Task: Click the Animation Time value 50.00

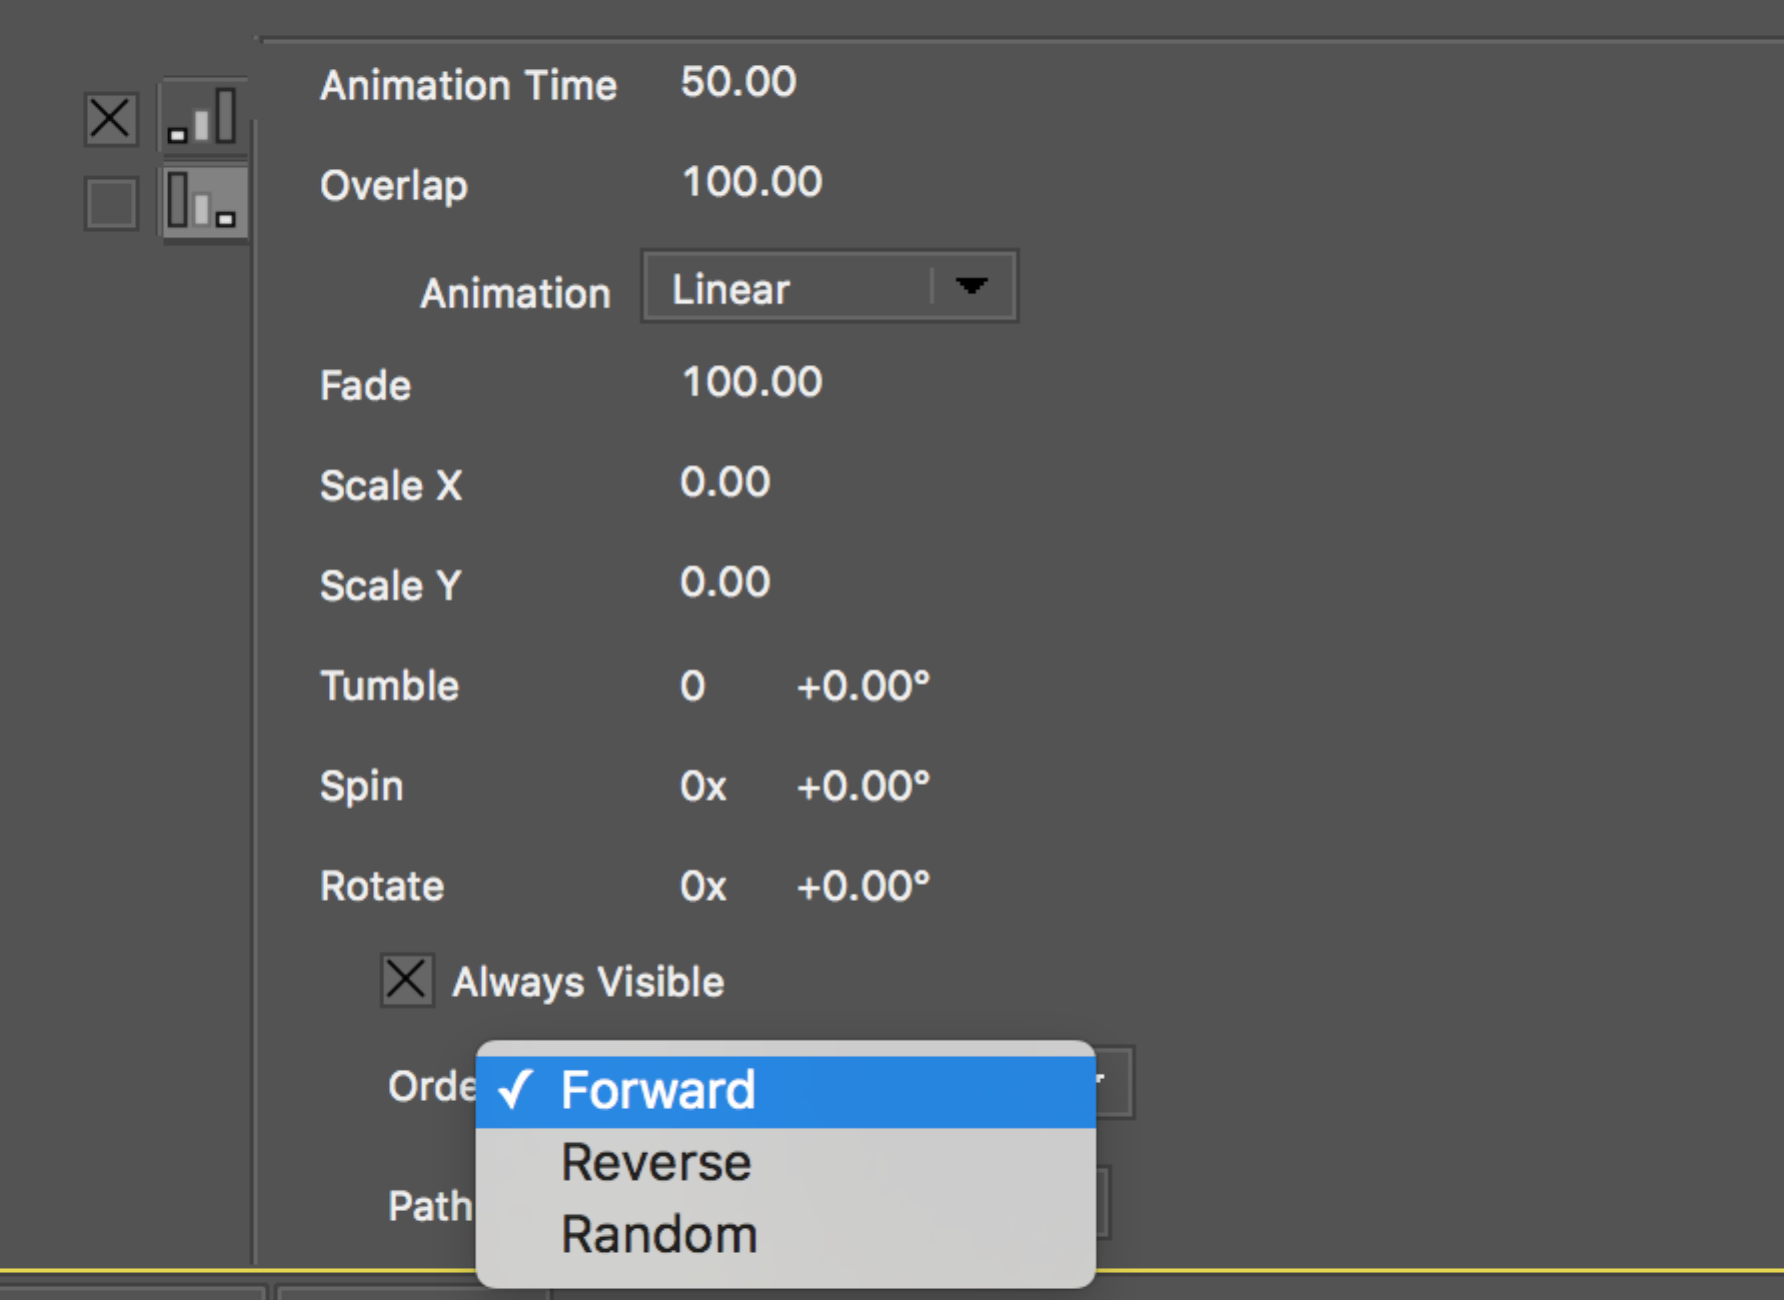Action: click(x=738, y=82)
